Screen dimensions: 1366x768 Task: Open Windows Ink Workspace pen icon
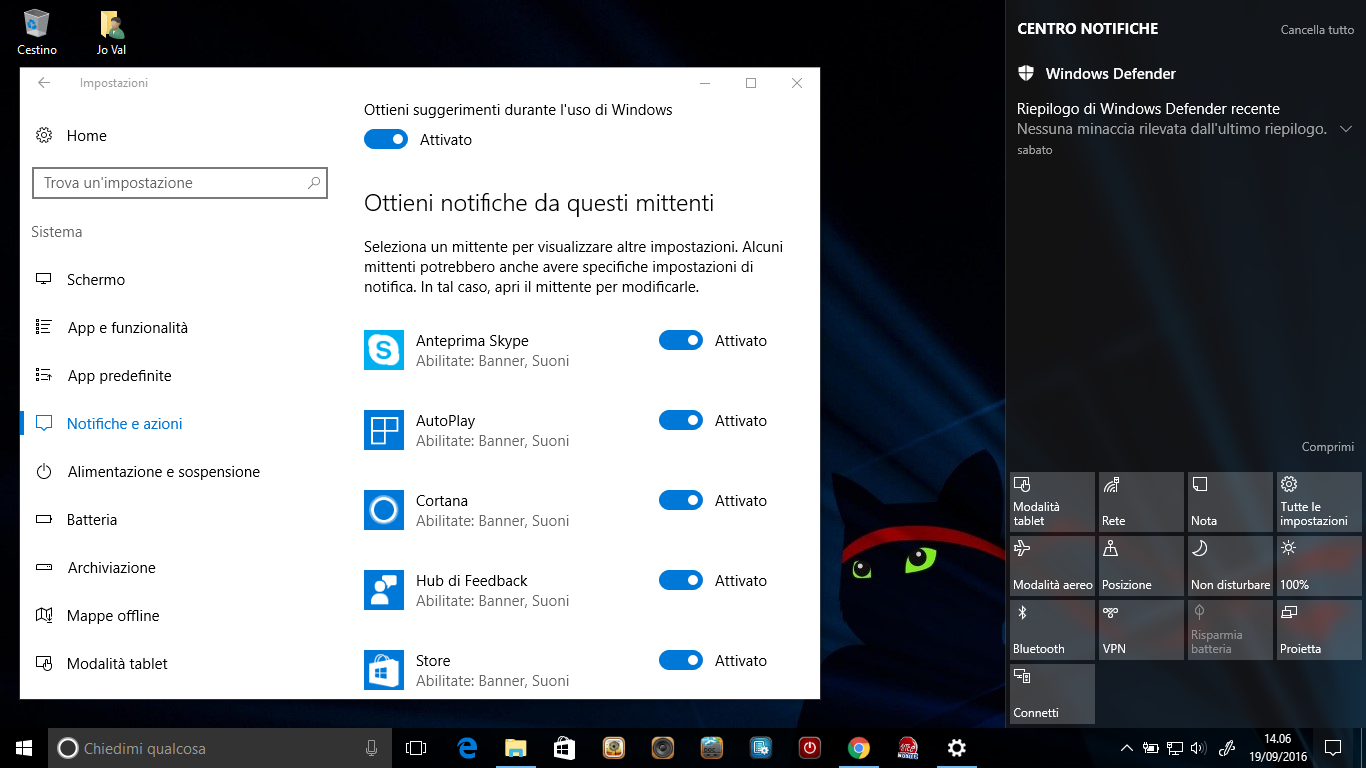pos(1228,748)
